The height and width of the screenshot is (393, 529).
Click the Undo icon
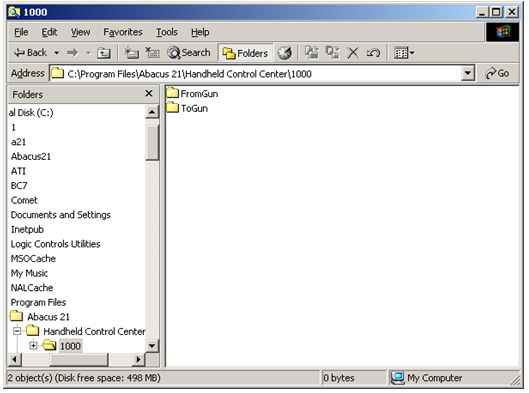tap(373, 53)
